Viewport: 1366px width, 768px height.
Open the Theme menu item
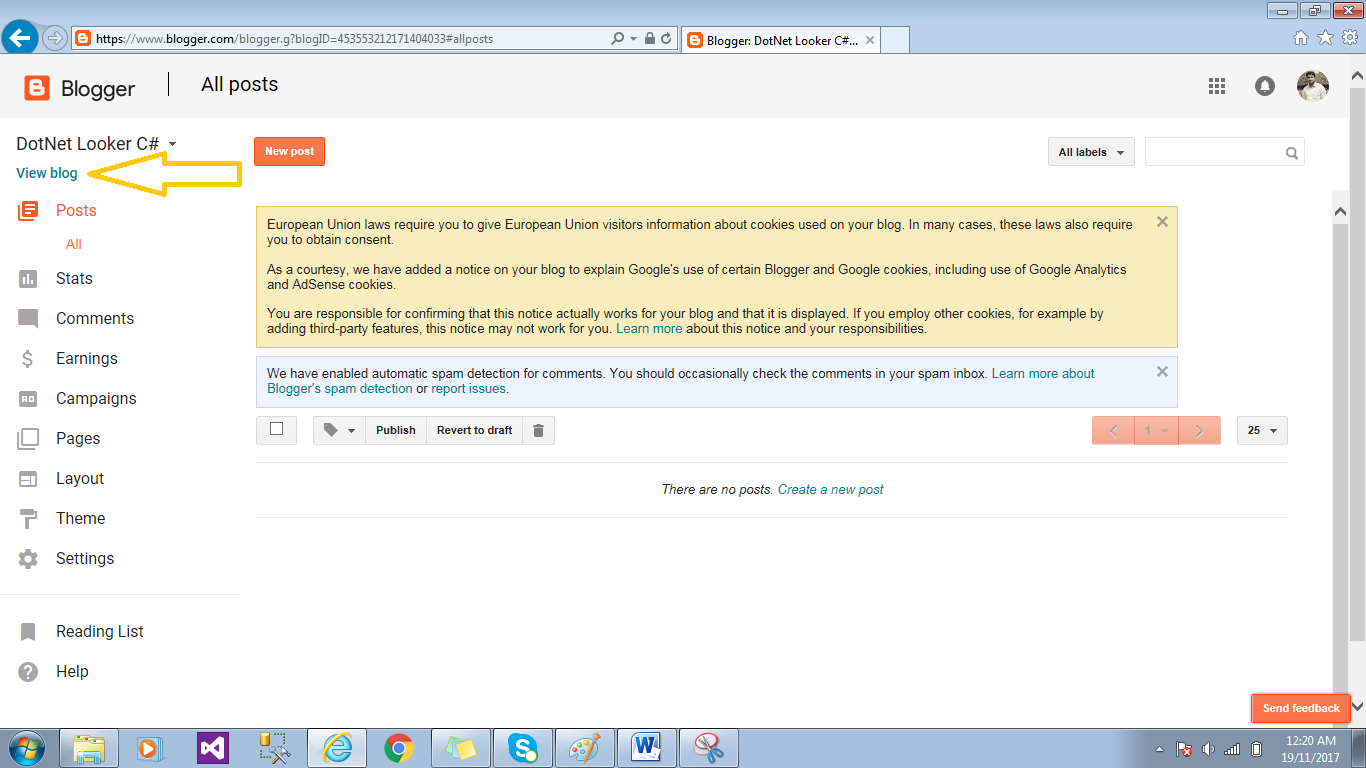point(81,519)
